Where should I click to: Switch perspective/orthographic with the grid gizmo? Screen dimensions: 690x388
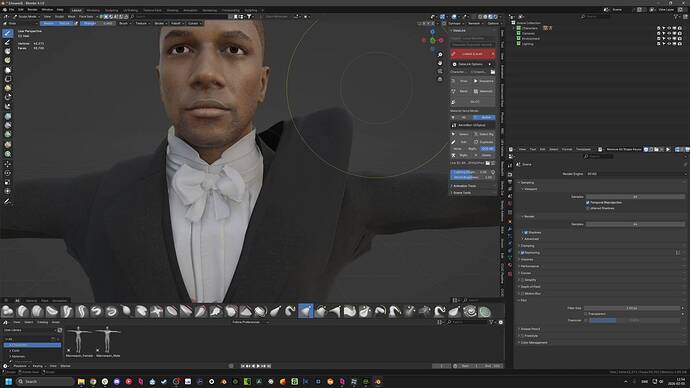440,79
